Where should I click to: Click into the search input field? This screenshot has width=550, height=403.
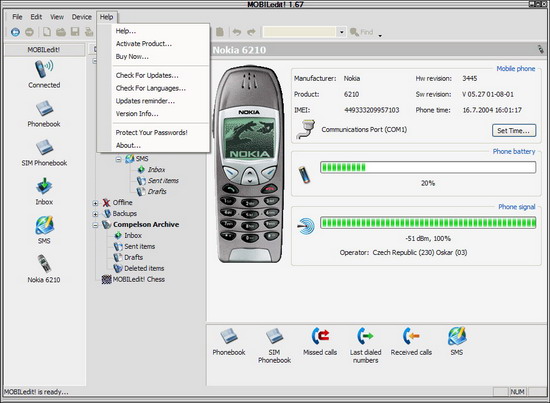tap(300, 32)
